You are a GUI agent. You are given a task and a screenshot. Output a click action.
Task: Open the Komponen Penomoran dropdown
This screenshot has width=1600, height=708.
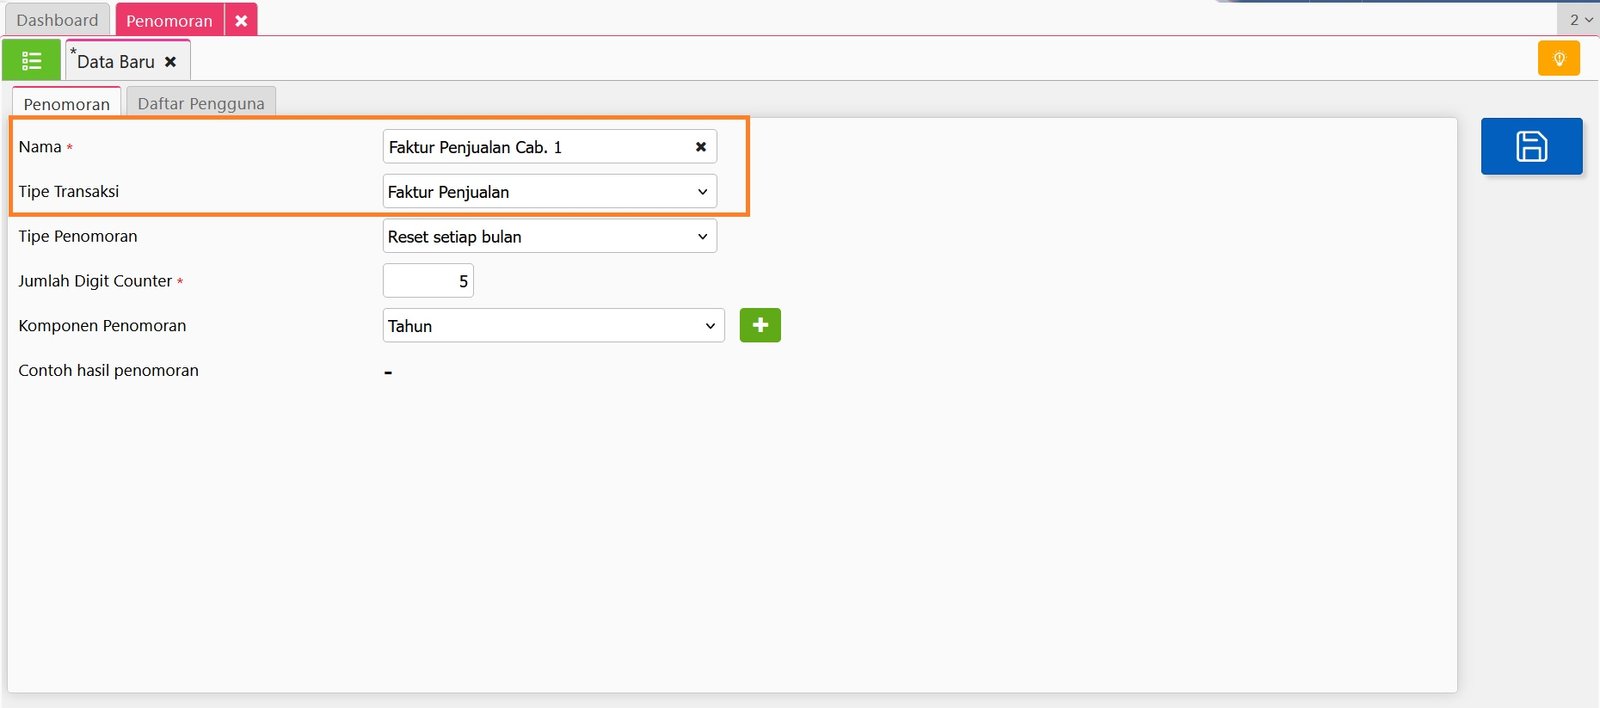[x=553, y=326]
